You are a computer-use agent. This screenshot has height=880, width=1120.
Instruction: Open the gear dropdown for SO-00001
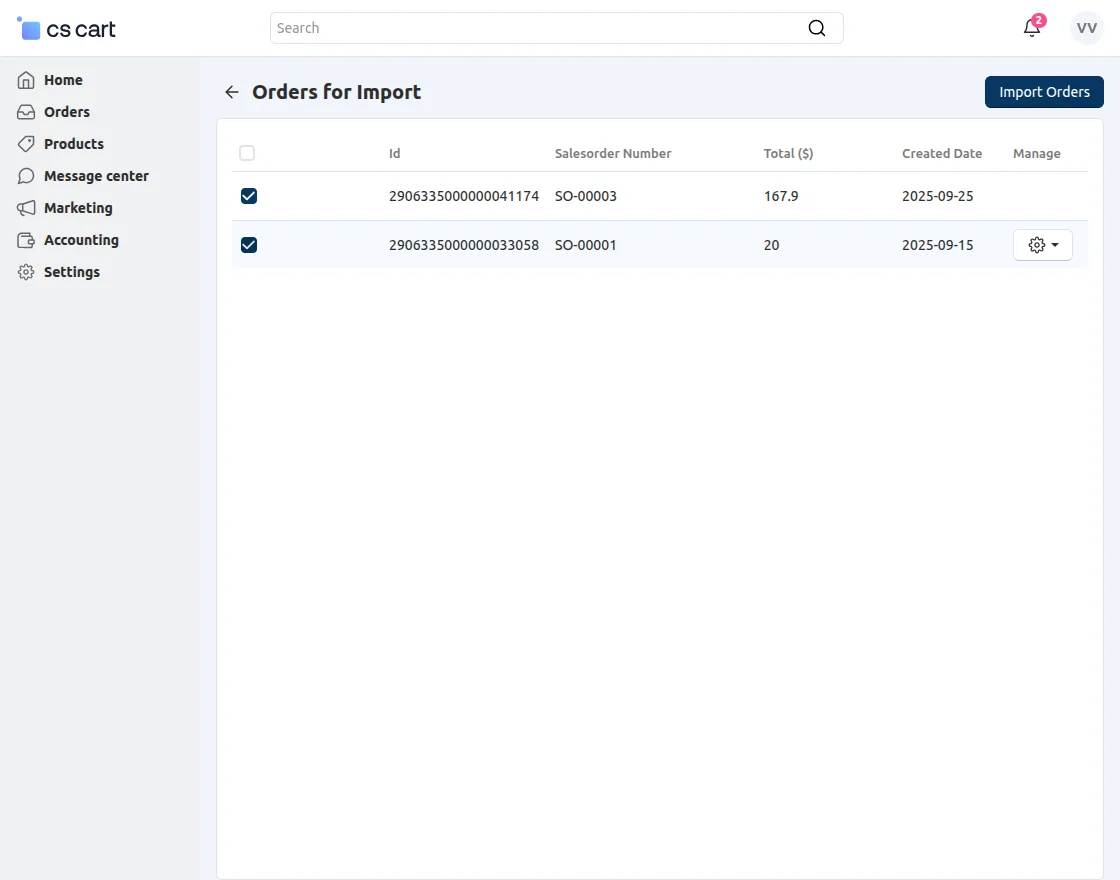[1042, 245]
